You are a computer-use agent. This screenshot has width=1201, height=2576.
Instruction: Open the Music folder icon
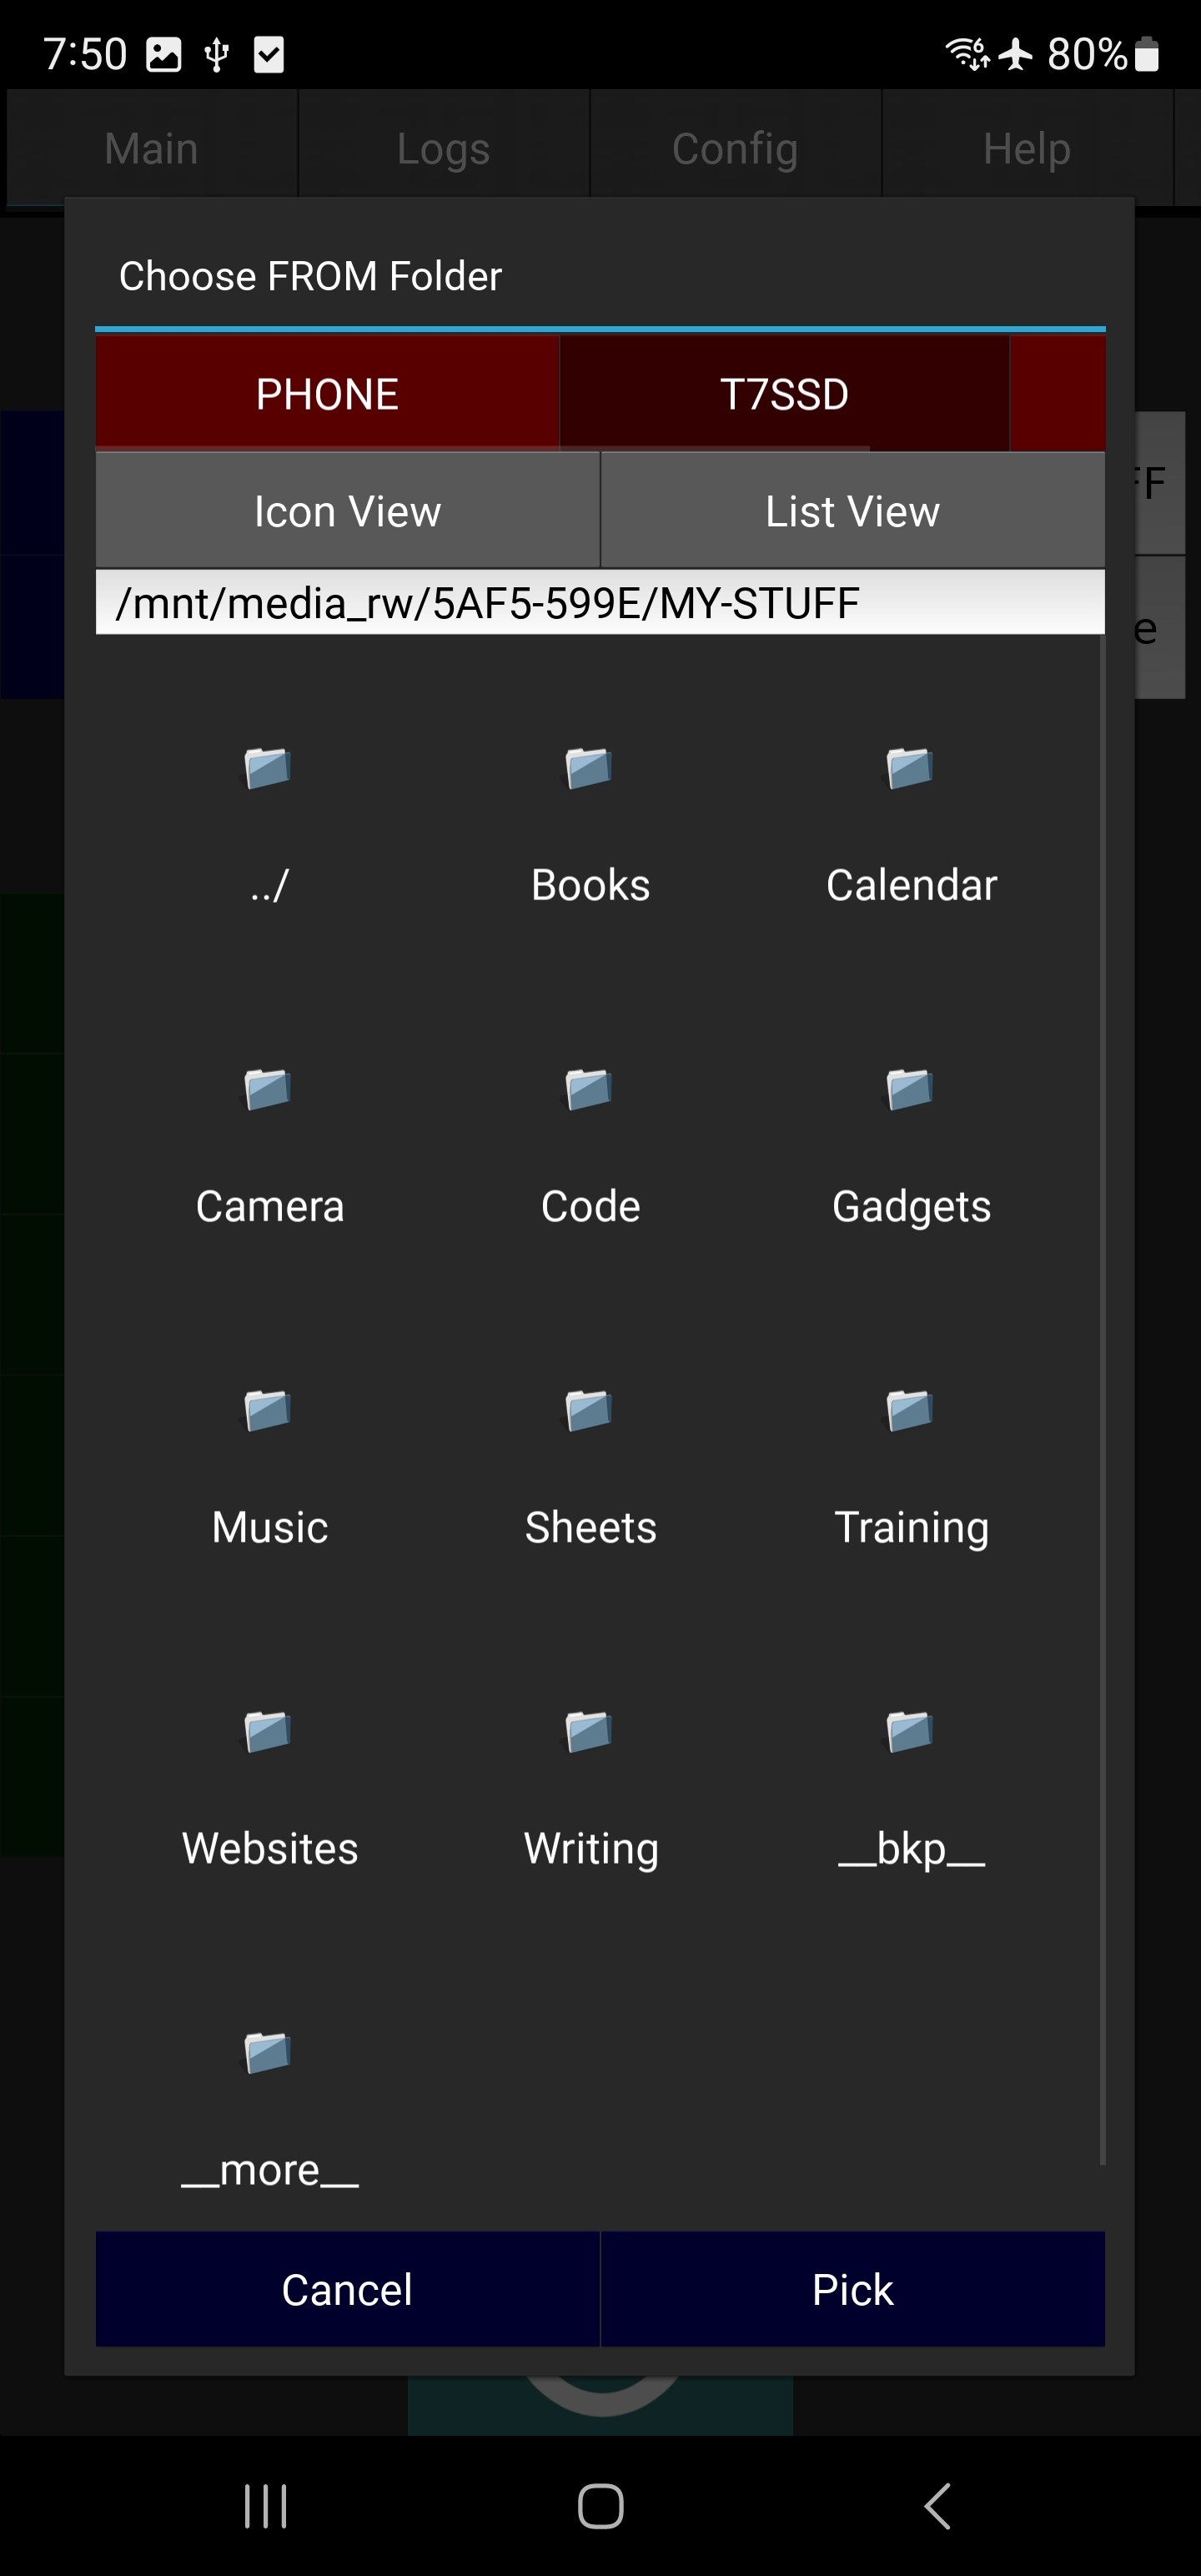coord(268,1411)
